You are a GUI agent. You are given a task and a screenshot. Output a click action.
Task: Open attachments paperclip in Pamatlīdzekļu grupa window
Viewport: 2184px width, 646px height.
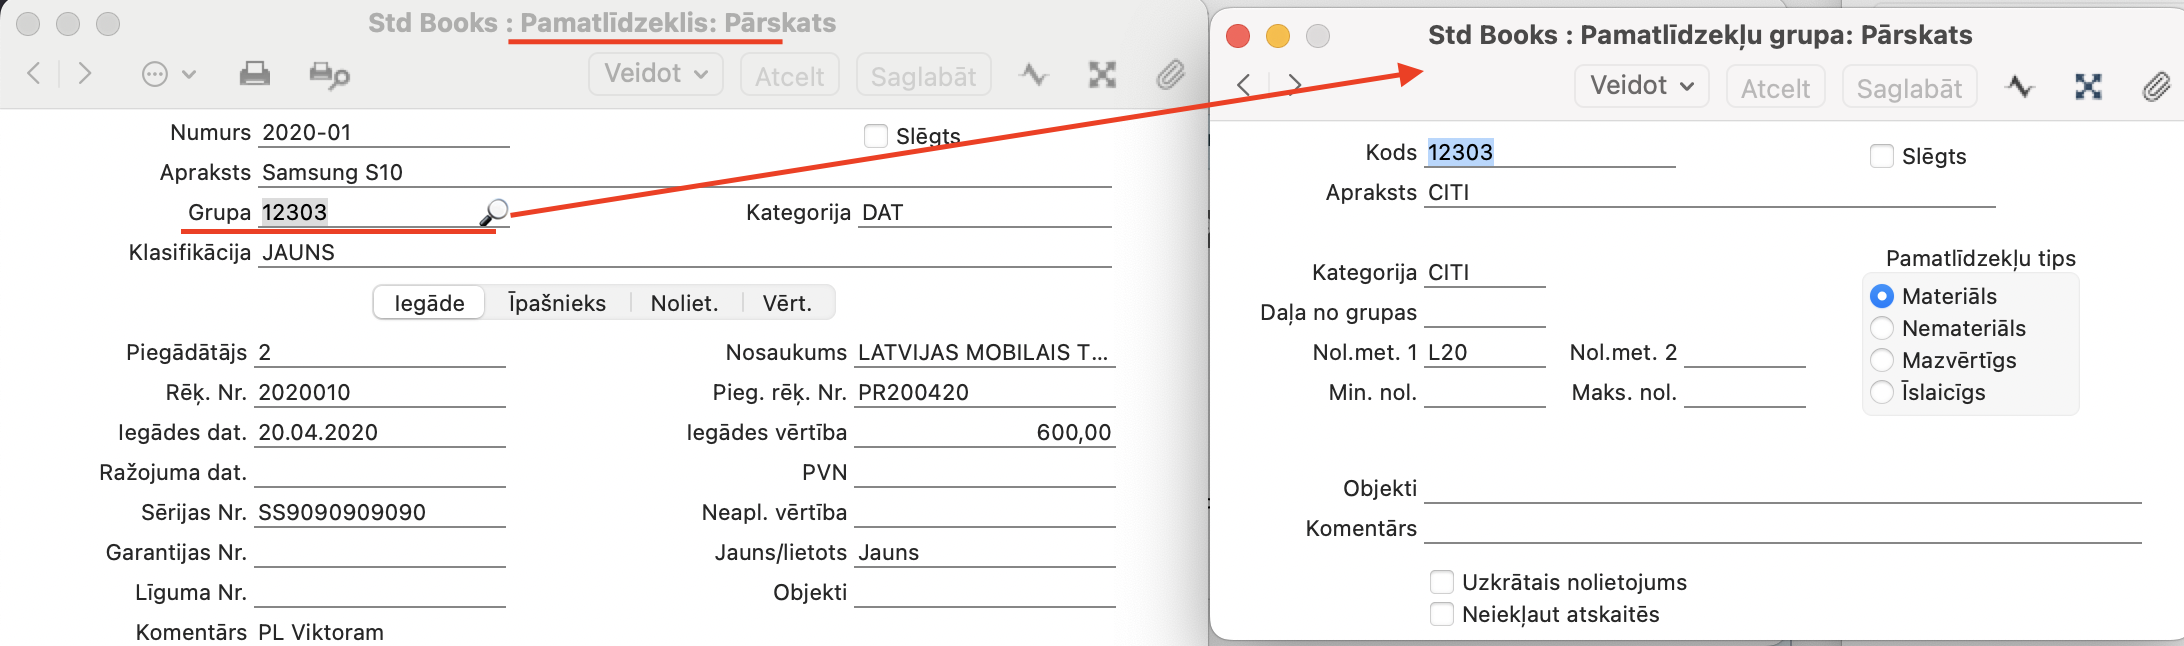tap(2156, 88)
